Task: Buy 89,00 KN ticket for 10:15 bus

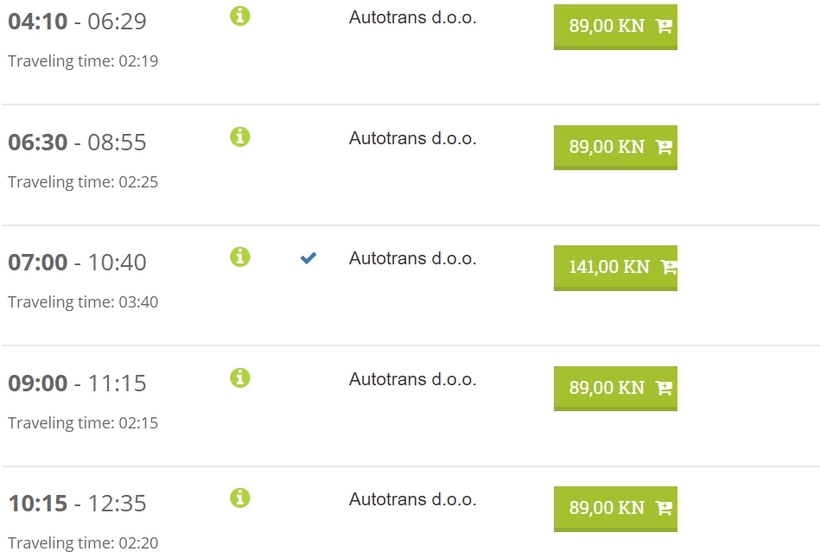Action: point(616,508)
